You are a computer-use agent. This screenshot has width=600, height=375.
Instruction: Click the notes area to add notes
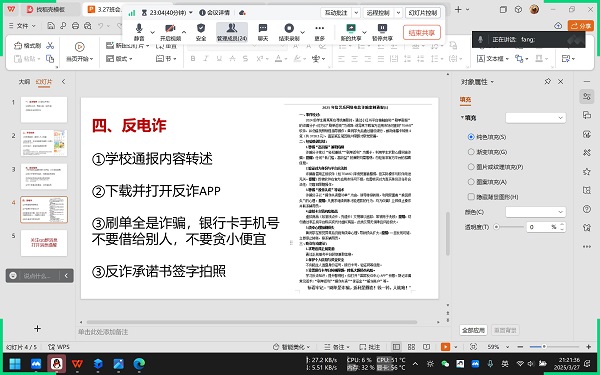pos(103,332)
